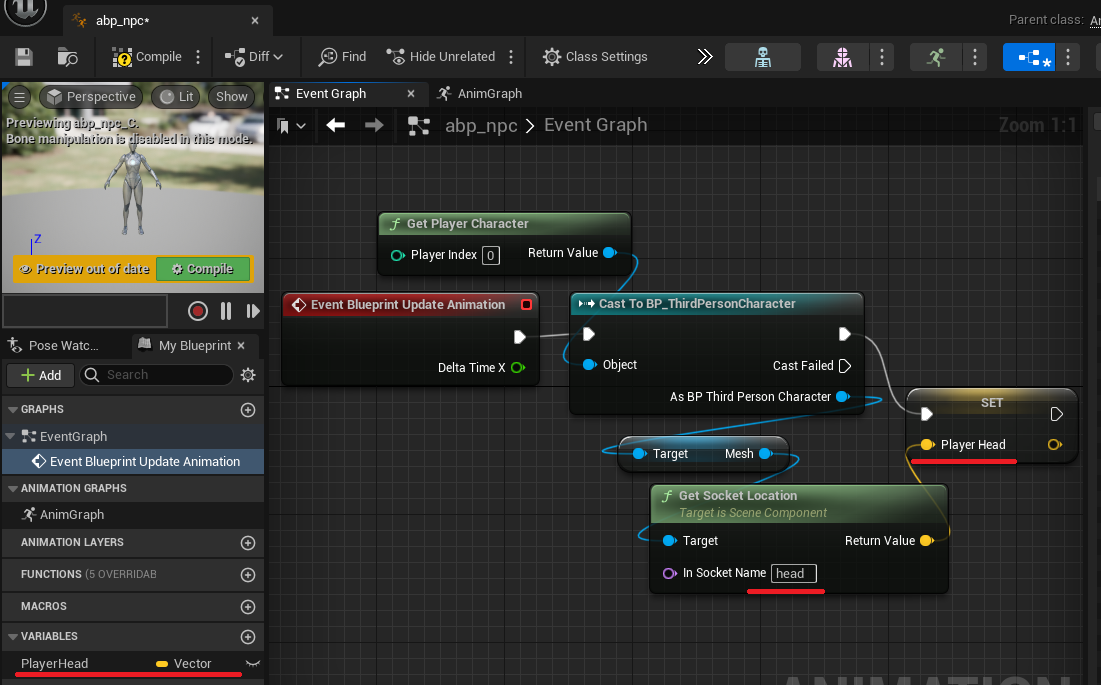1101x685 pixels.
Task: Add a new graph with plus icon
Action: 248,410
